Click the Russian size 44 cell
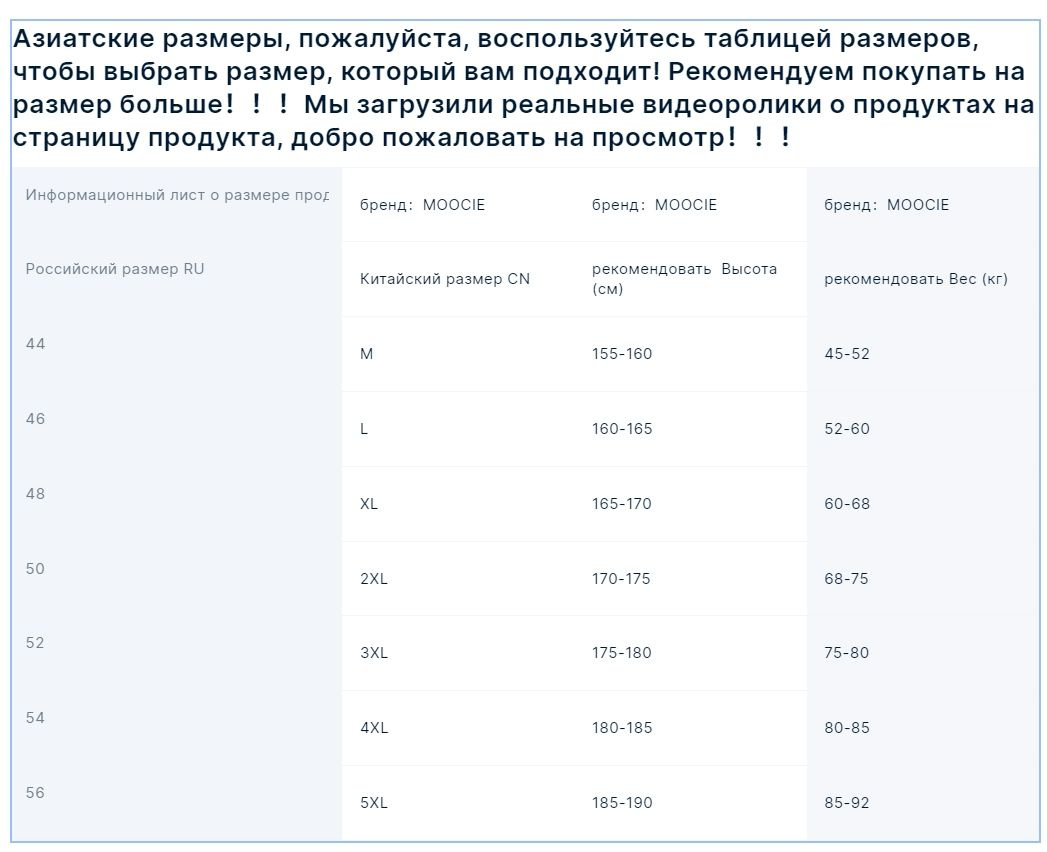Viewport: 1047px width, 852px height. (x=36, y=344)
